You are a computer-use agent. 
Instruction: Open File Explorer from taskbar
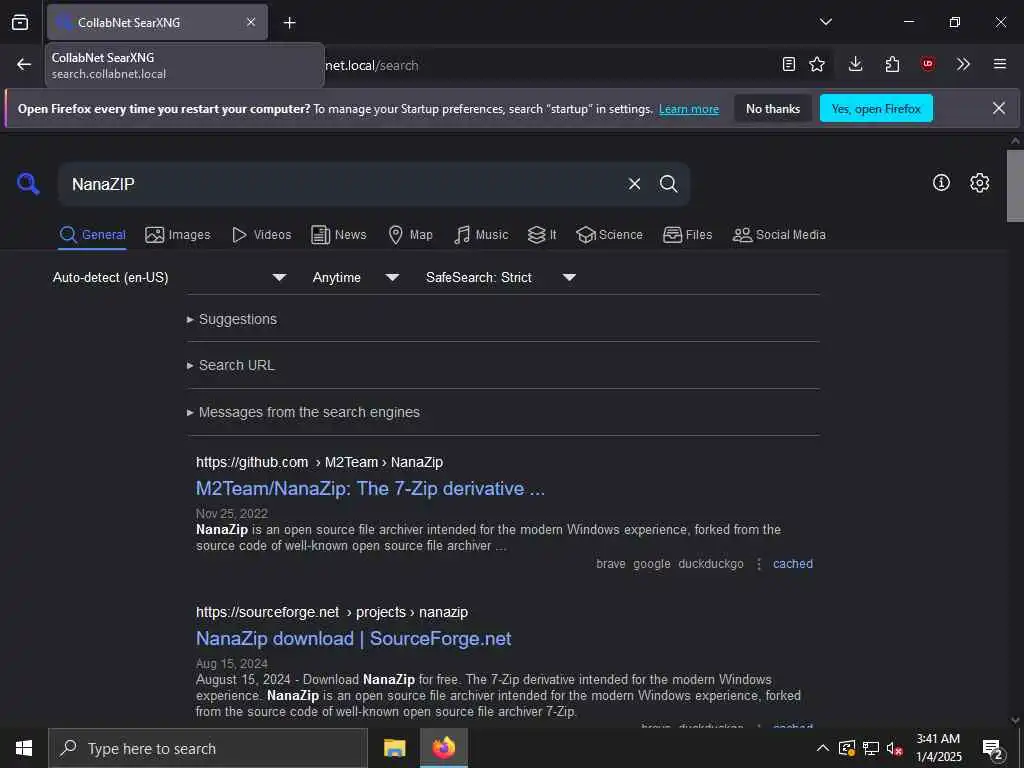pyautogui.click(x=394, y=748)
